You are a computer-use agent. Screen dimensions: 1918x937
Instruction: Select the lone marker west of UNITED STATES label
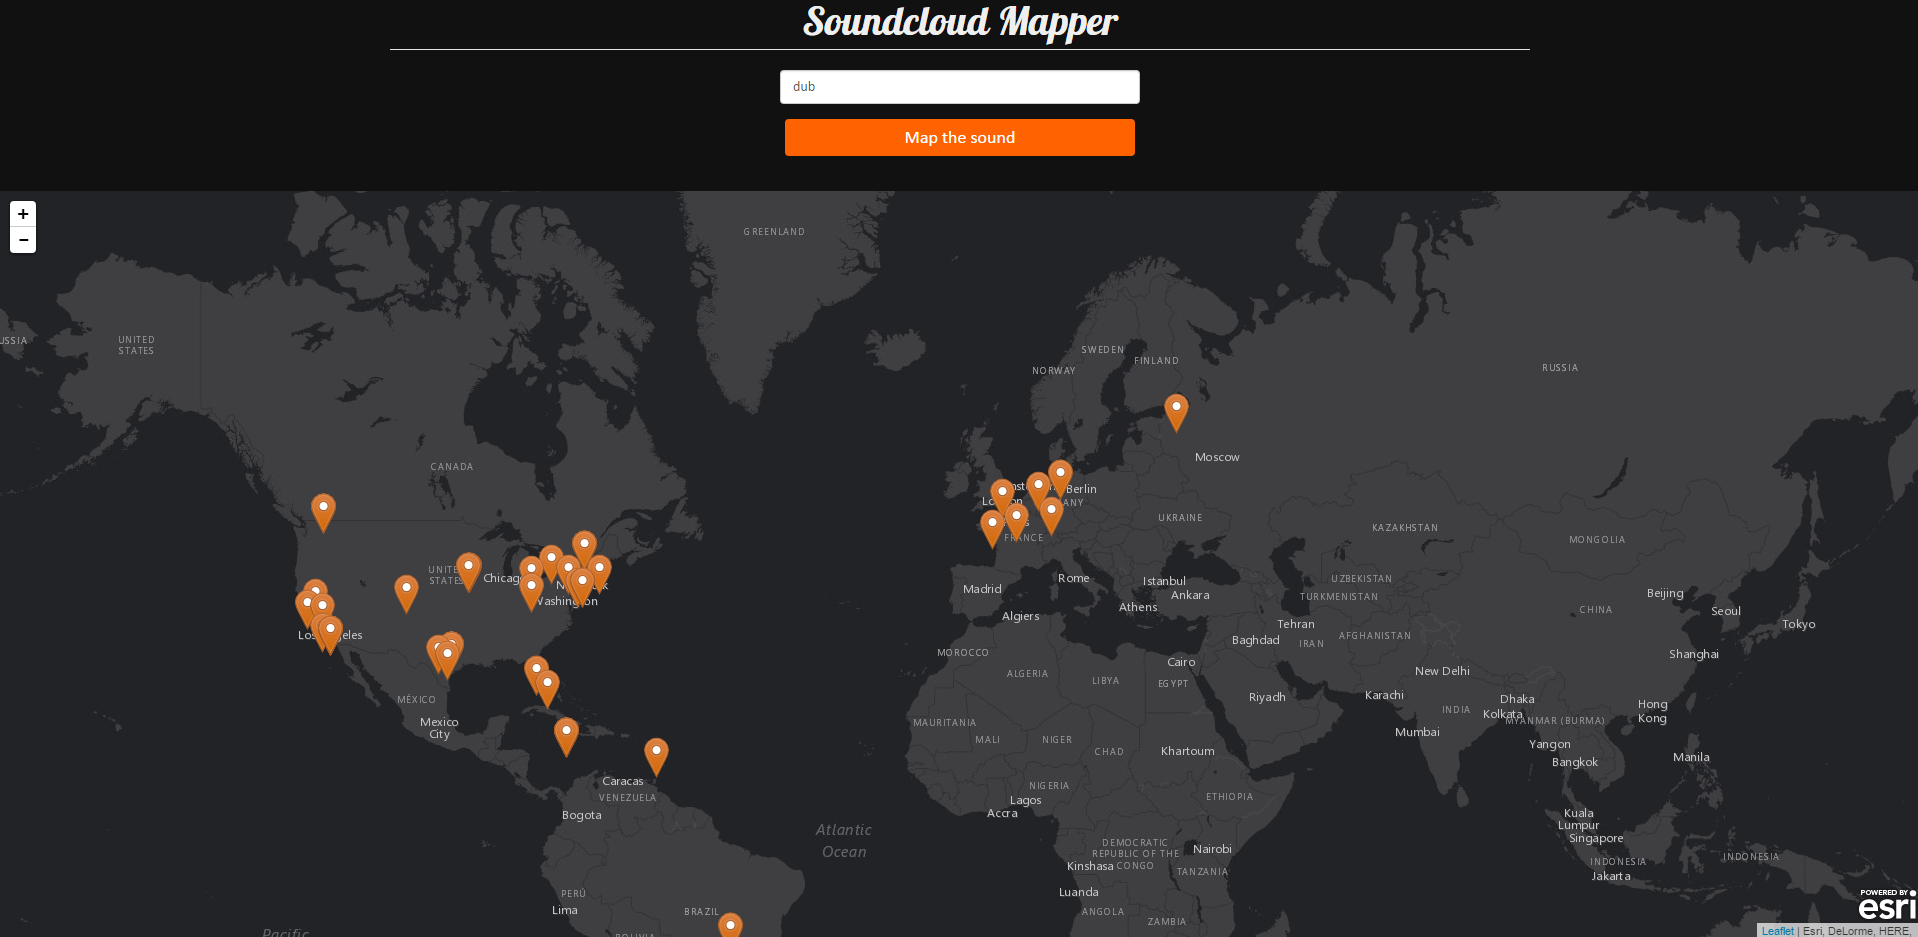pyautogui.click(x=406, y=593)
